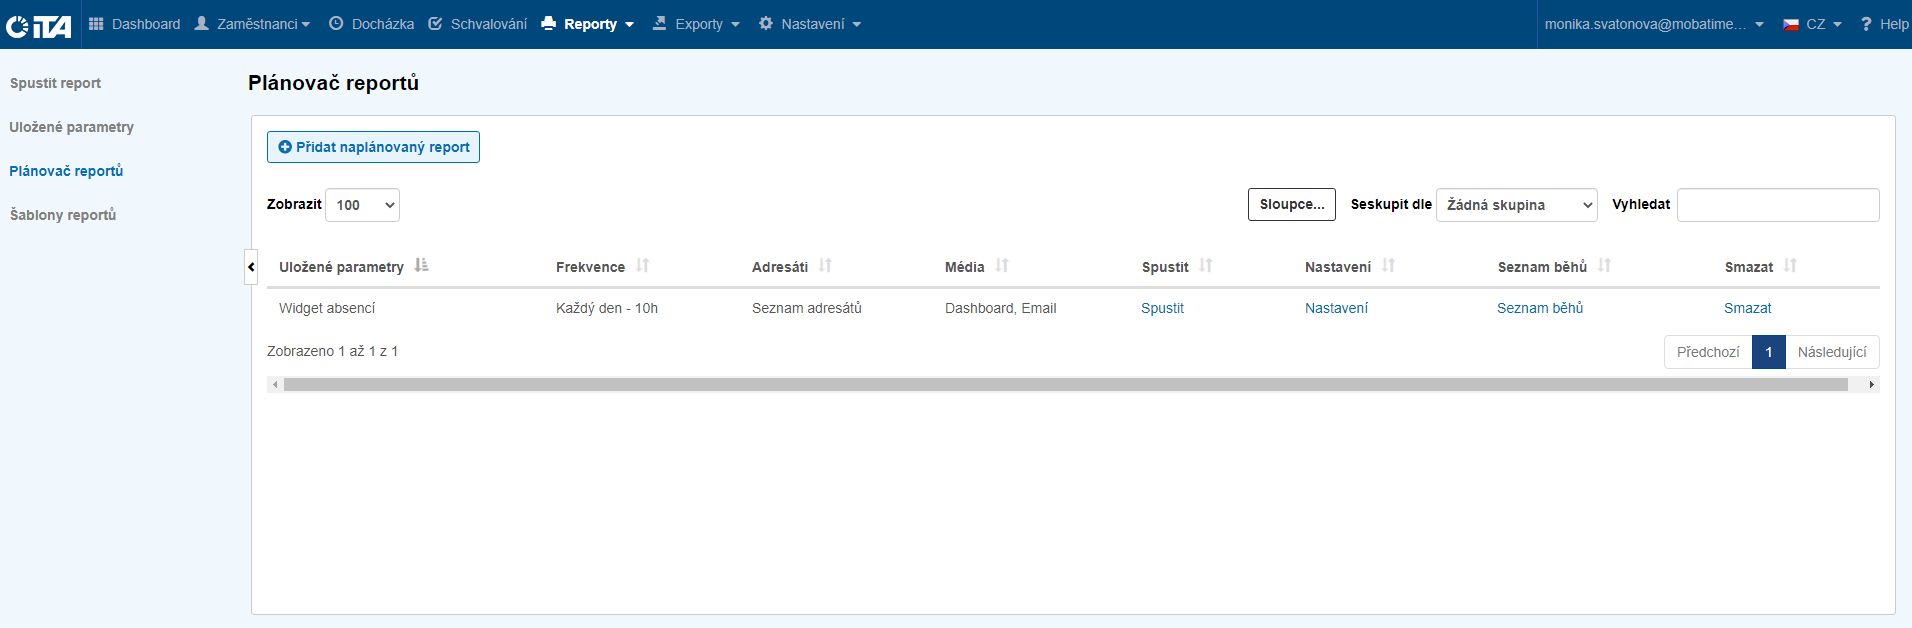Click the Adresáti column sort icon
This screenshot has width=1912, height=628.
point(825,266)
